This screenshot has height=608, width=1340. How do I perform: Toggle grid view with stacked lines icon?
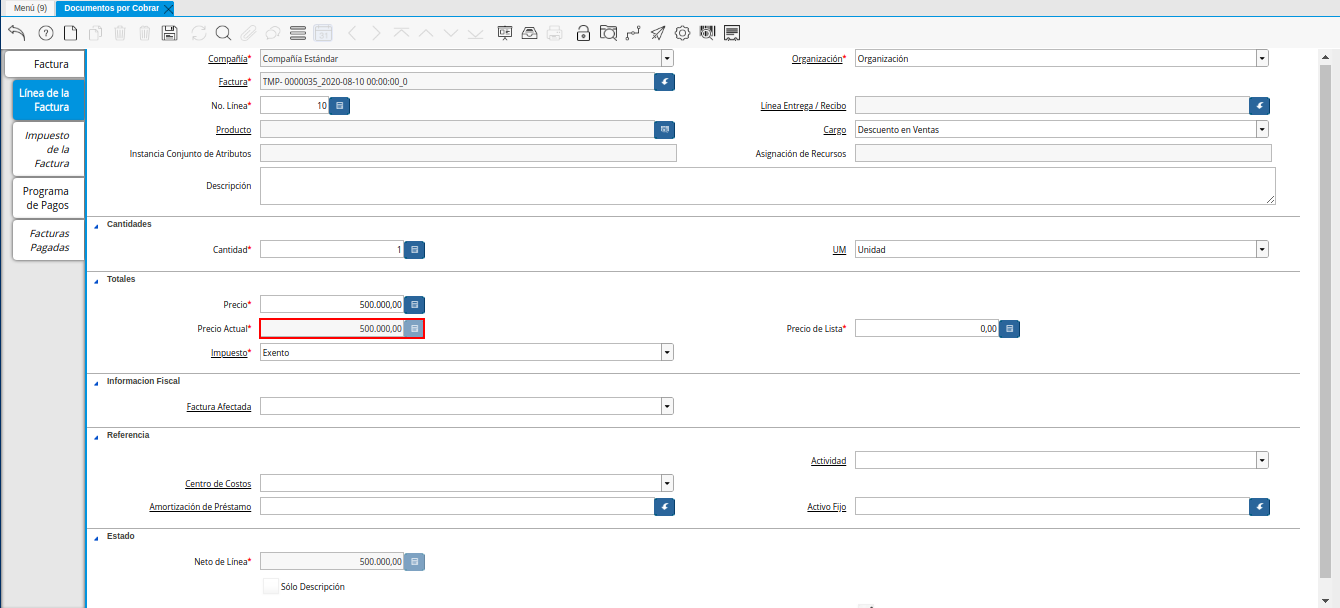297,33
